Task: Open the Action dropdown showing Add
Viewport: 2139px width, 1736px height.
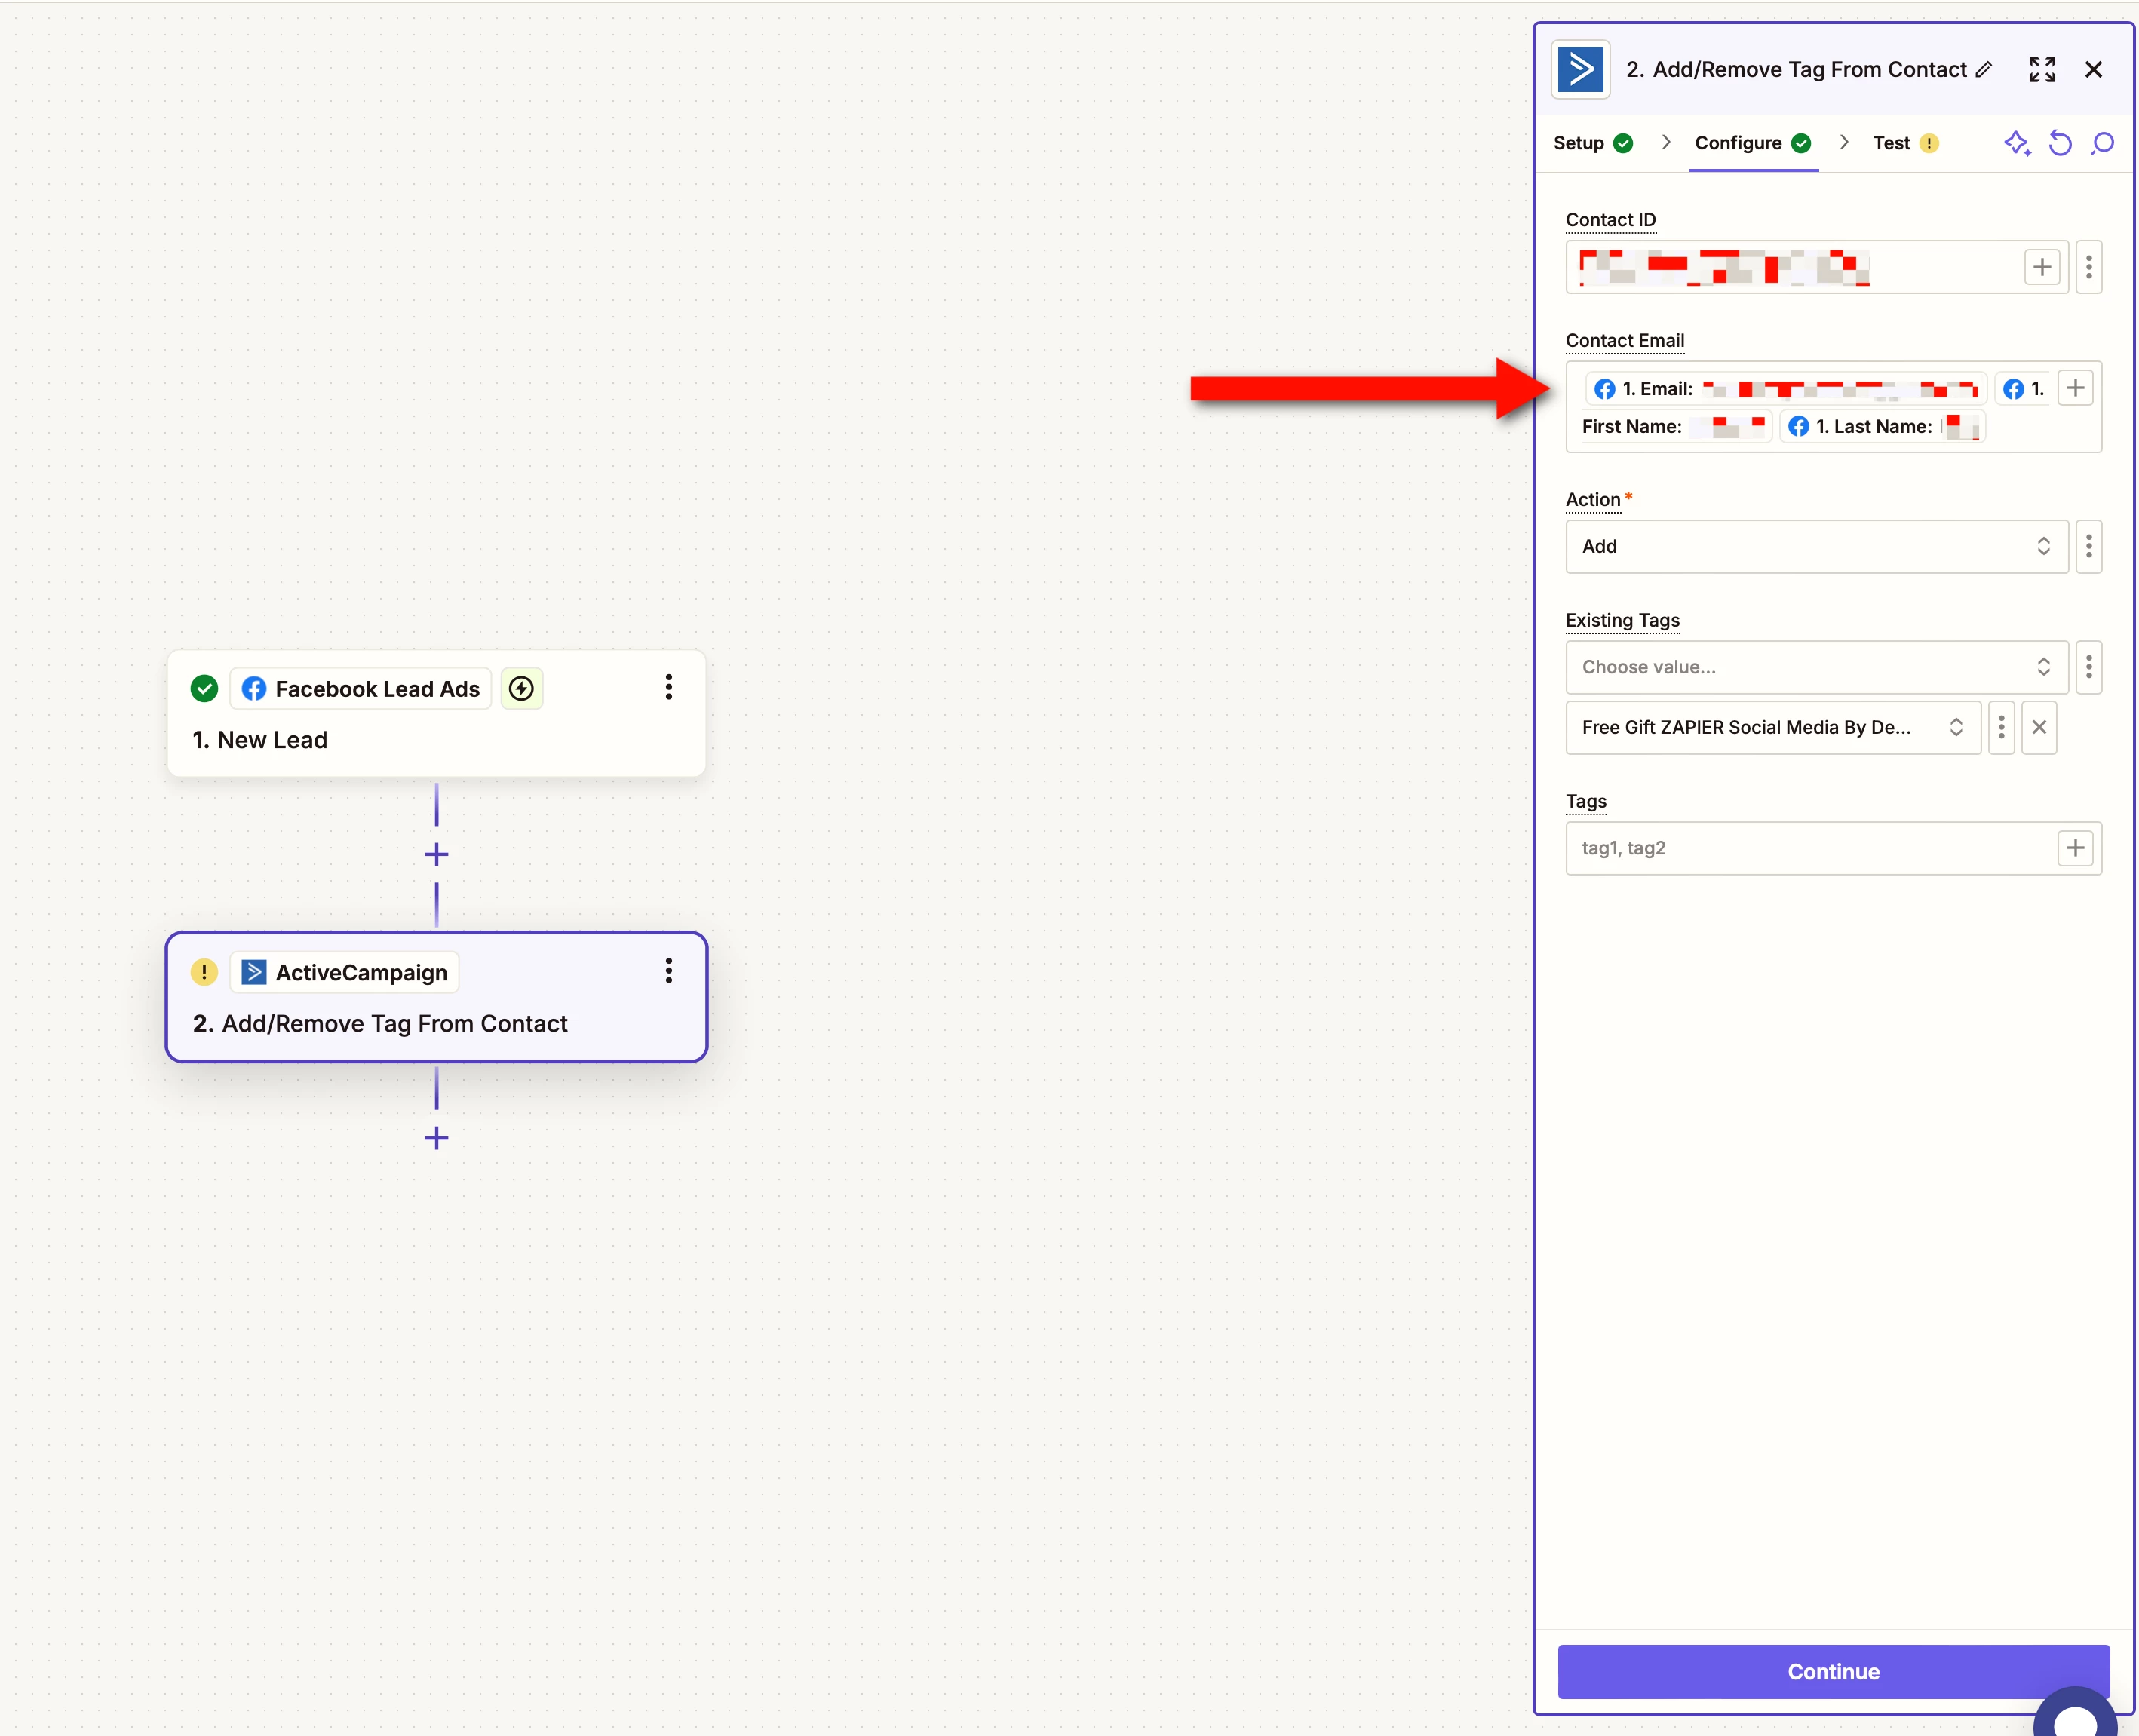Action: (1817, 546)
